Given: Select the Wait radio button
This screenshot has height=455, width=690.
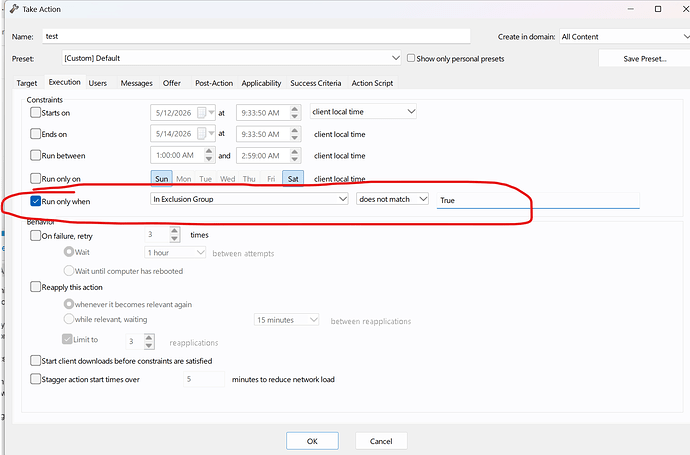Looking at the screenshot, I should click(x=69, y=252).
